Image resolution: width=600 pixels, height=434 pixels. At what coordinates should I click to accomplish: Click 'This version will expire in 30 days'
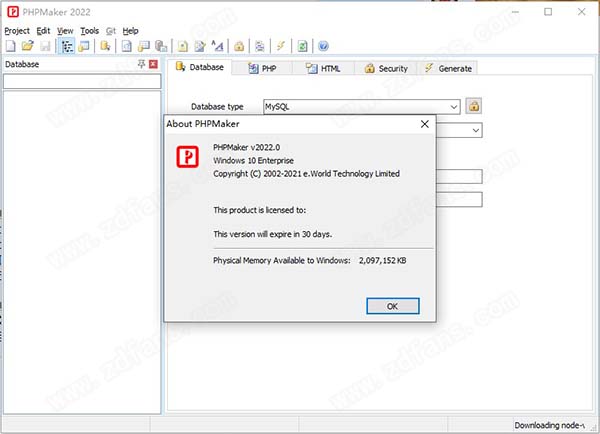click(x=272, y=234)
